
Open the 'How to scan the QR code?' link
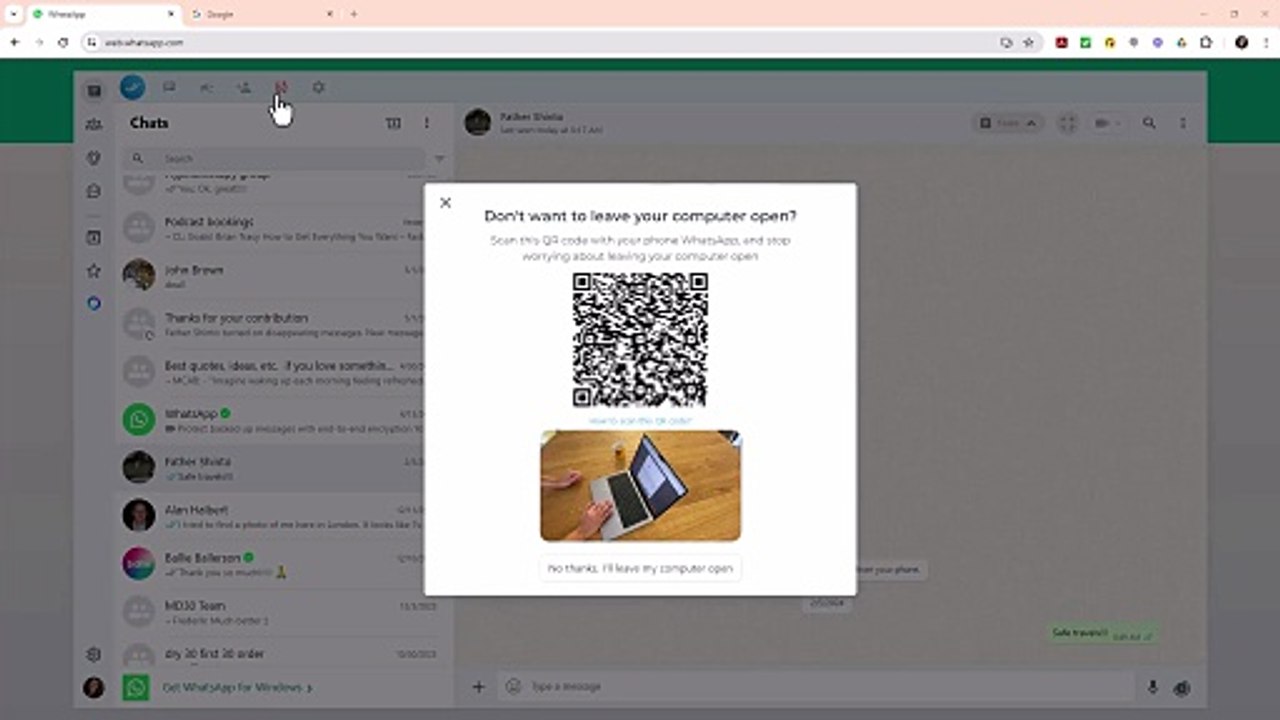(640, 421)
